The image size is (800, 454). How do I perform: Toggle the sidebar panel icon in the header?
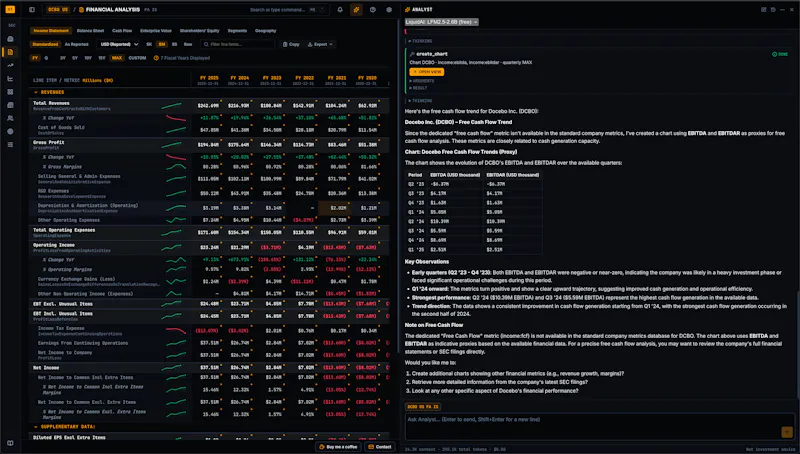click(x=32, y=9)
